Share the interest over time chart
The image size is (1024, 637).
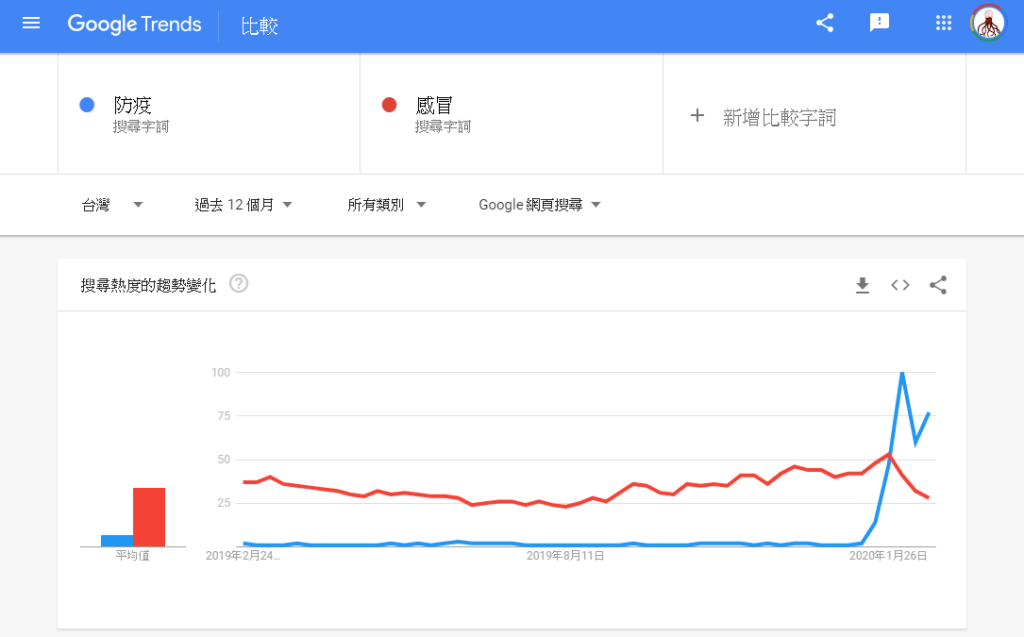click(938, 285)
